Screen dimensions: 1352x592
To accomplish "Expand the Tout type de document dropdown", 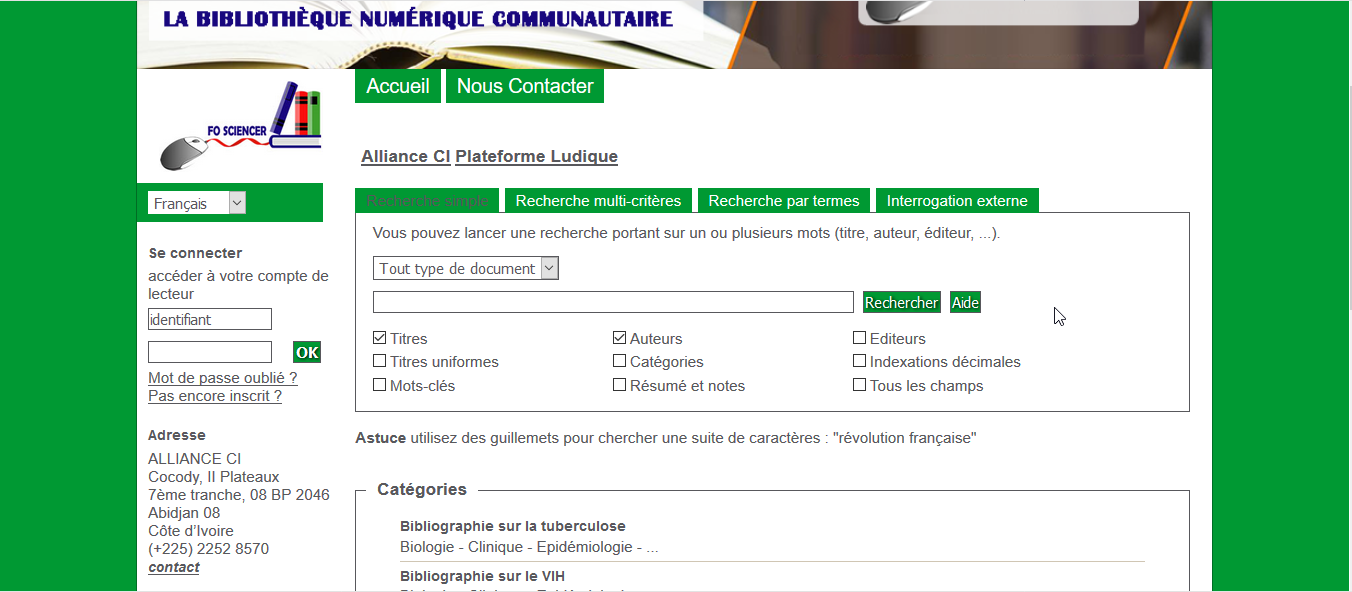I will pos(465,268).
